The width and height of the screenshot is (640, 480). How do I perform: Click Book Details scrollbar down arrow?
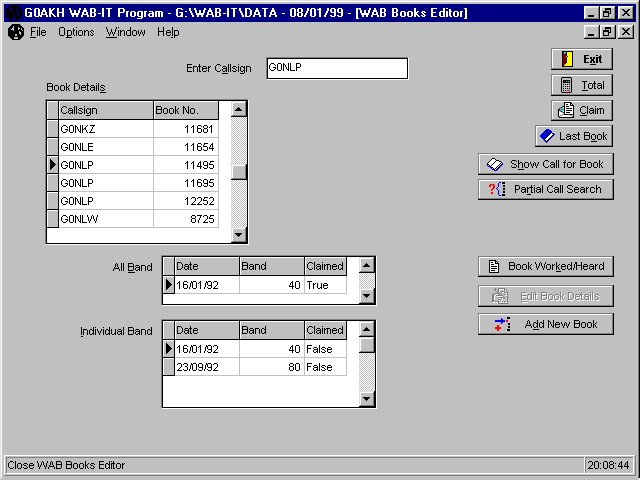click(239, 235)
